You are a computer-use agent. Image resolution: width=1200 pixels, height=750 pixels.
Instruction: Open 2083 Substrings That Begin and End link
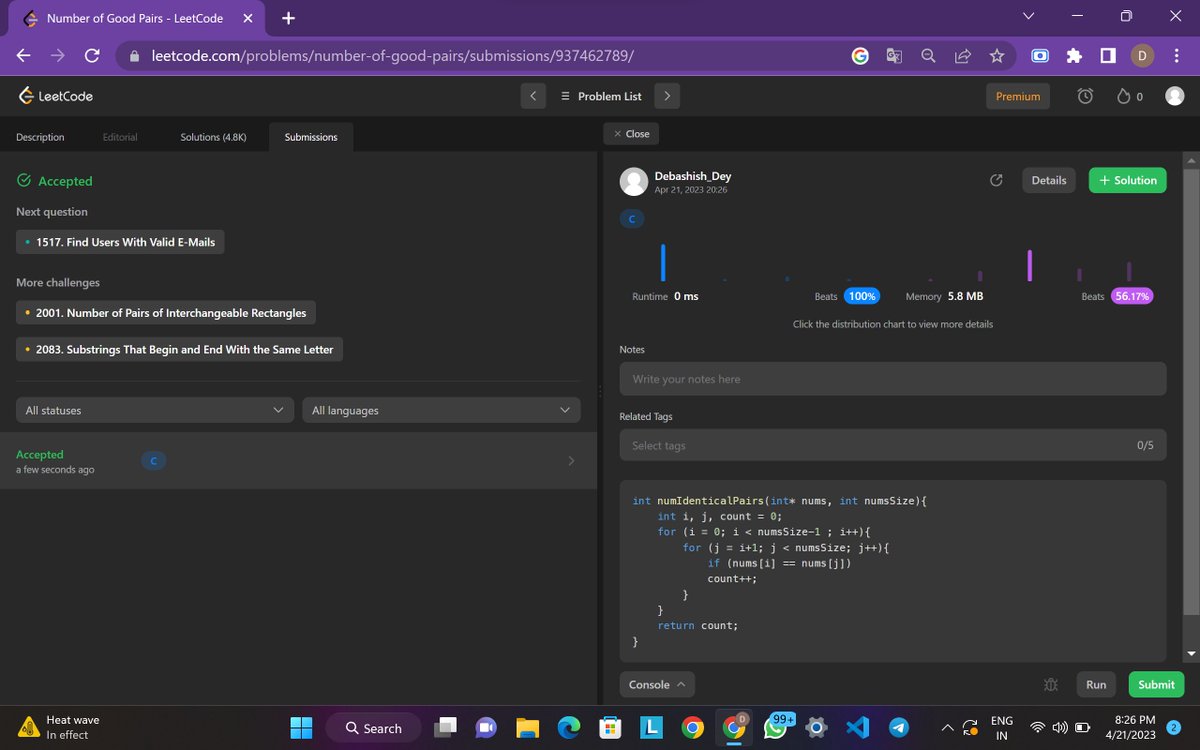tap(180, 349)
